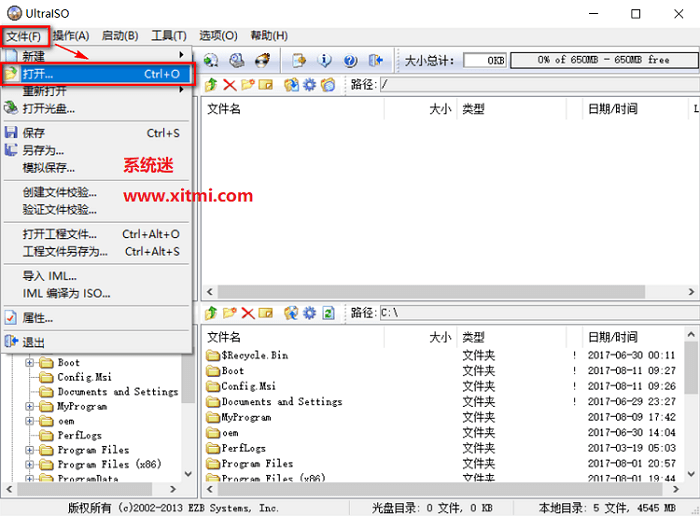Click the image pane path field
This screenshot has height=516, width=700.
(540, 84)
